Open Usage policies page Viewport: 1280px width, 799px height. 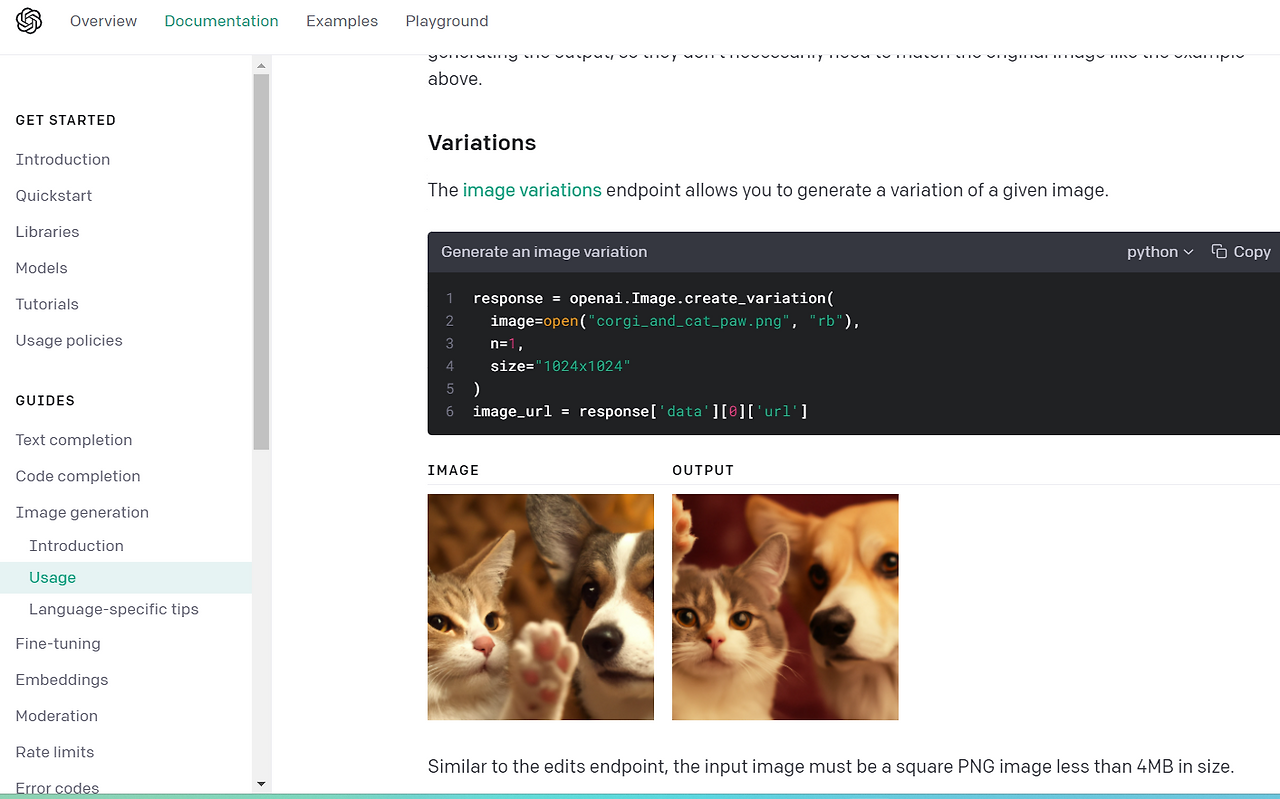(x=69, y=341)
